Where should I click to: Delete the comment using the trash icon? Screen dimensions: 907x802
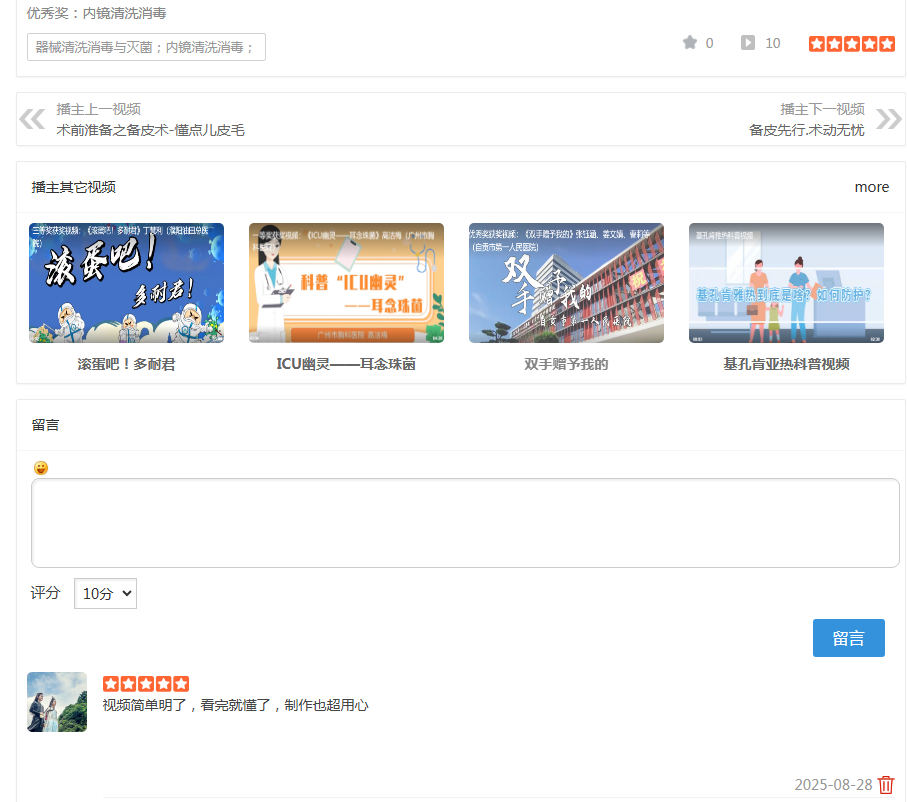click(886, 785)
